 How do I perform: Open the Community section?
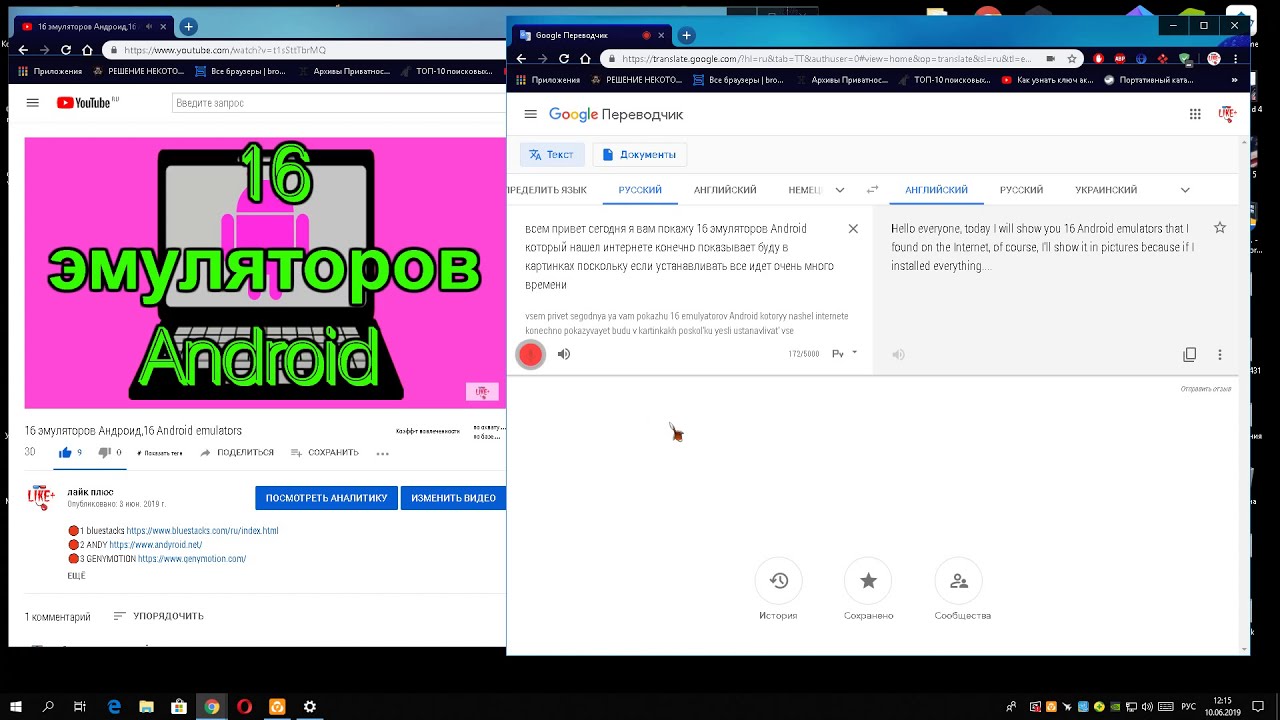point(962,591)
